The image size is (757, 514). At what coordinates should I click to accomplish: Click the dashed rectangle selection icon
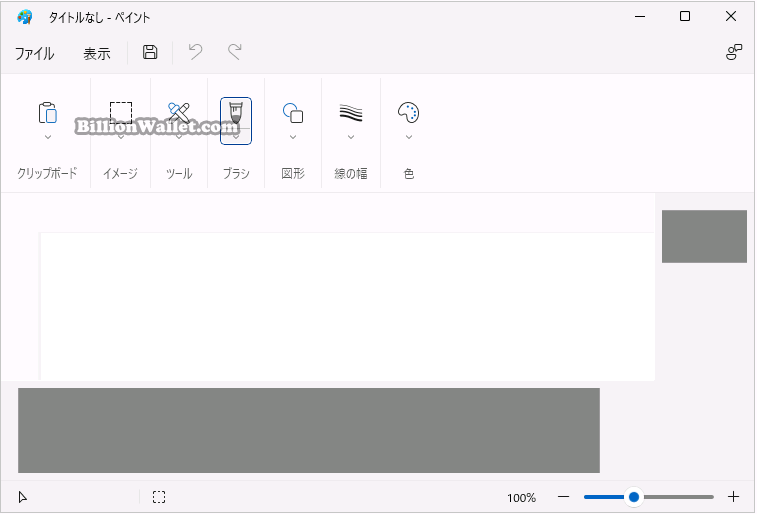click(121, 112)
